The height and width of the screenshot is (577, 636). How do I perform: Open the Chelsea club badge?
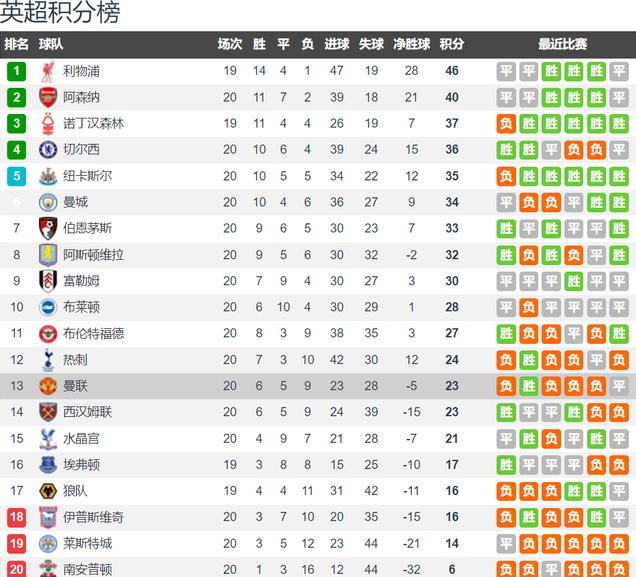pyautogui.click(x=48, y=150)
